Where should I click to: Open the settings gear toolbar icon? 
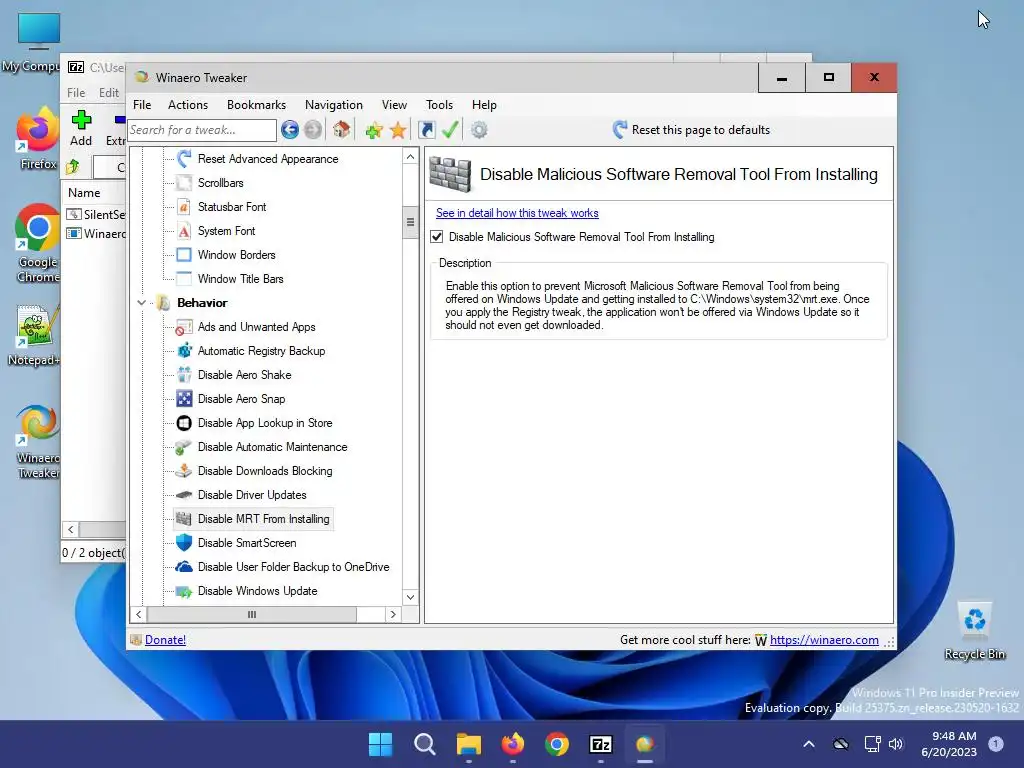click(479, 130)
